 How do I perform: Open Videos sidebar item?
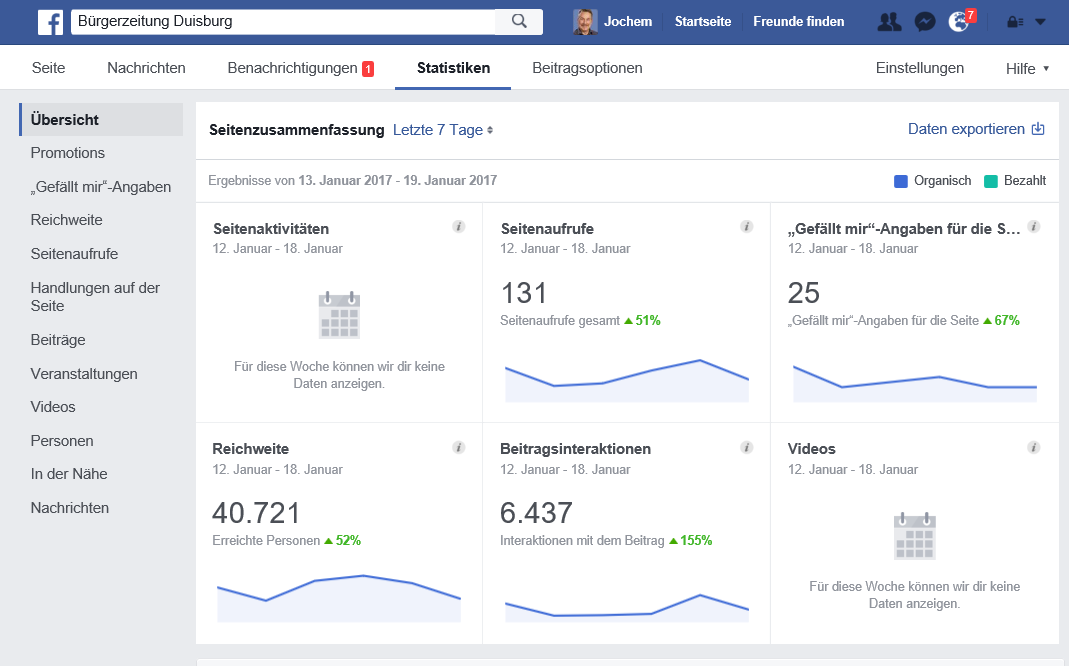pos(52,407)
